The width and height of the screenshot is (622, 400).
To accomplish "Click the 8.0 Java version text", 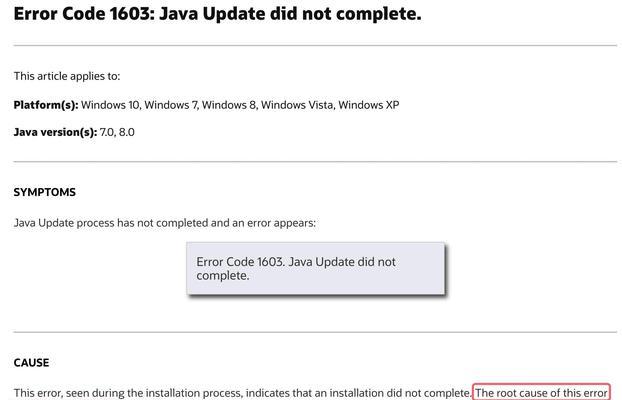I will [x=127, y=132].
